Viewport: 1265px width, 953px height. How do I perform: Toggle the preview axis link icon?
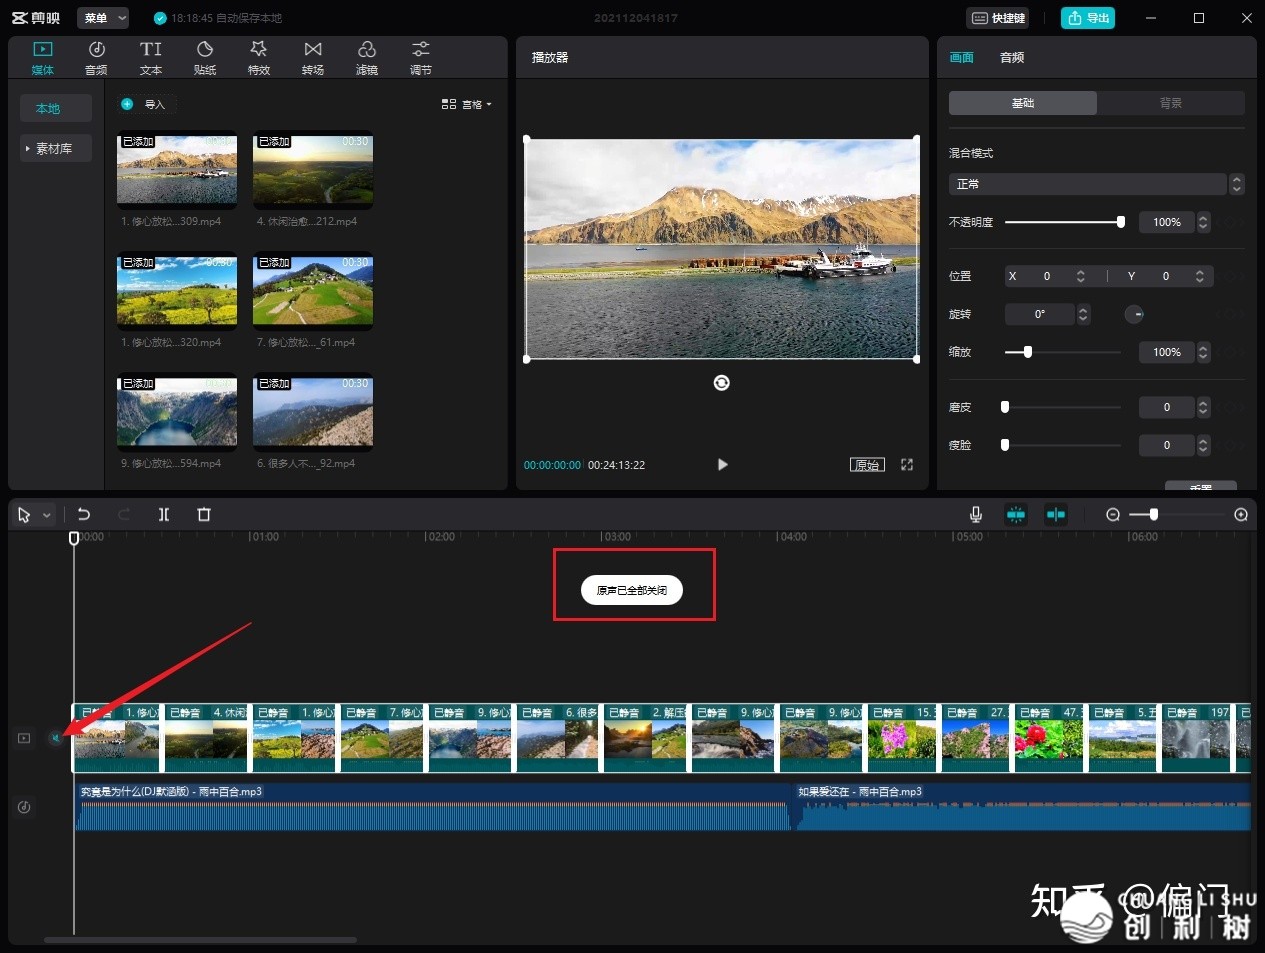coord(1056,514)
